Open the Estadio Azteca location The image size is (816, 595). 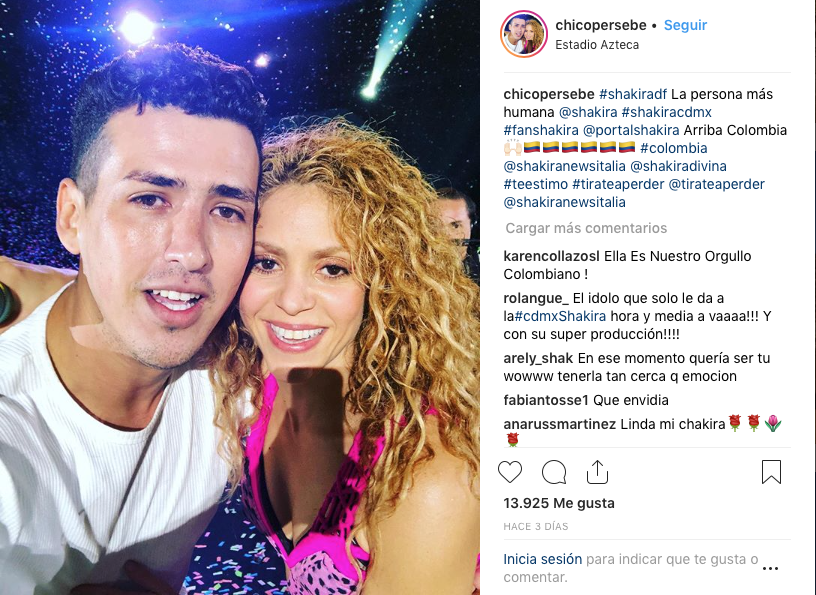pos(597,45)
